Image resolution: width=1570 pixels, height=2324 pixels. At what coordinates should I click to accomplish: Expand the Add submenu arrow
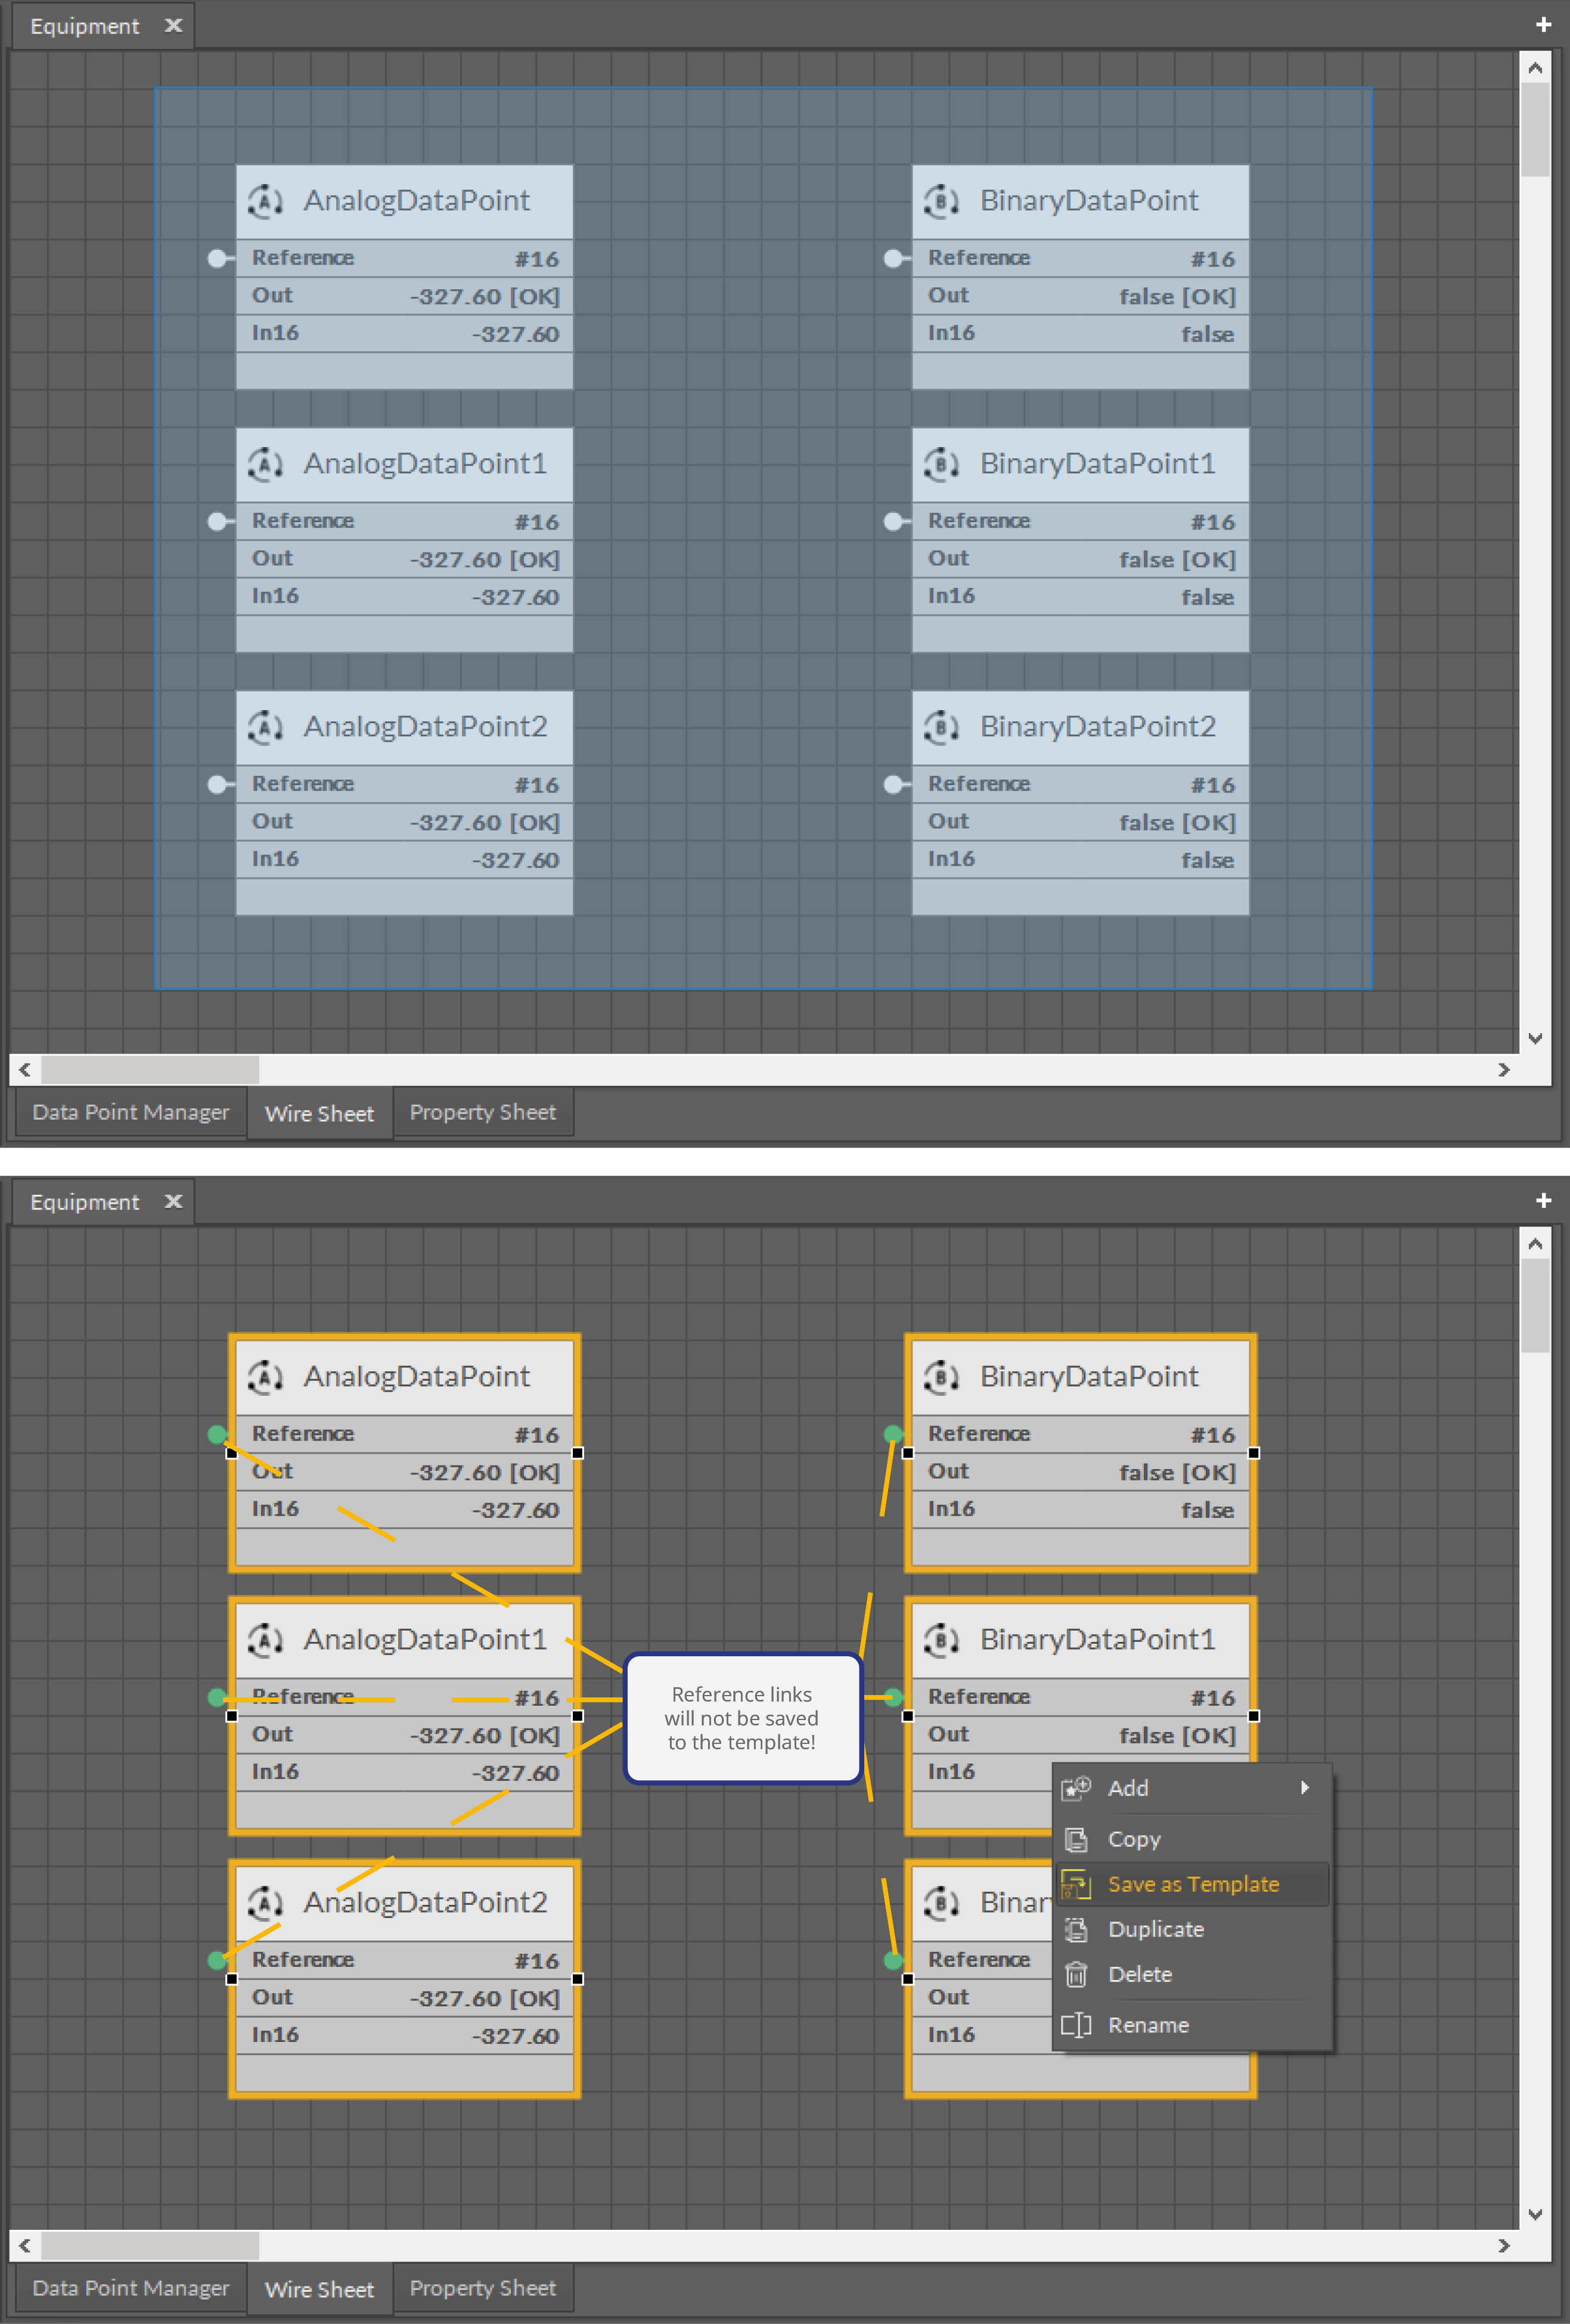click(x=1304, y=1788)
